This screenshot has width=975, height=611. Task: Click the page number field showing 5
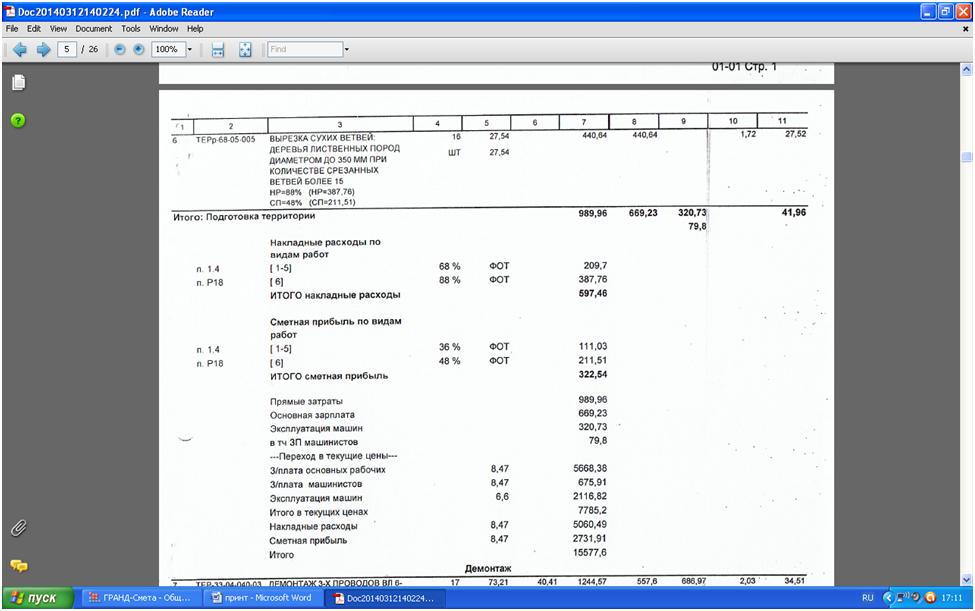[x=67, y=49]
